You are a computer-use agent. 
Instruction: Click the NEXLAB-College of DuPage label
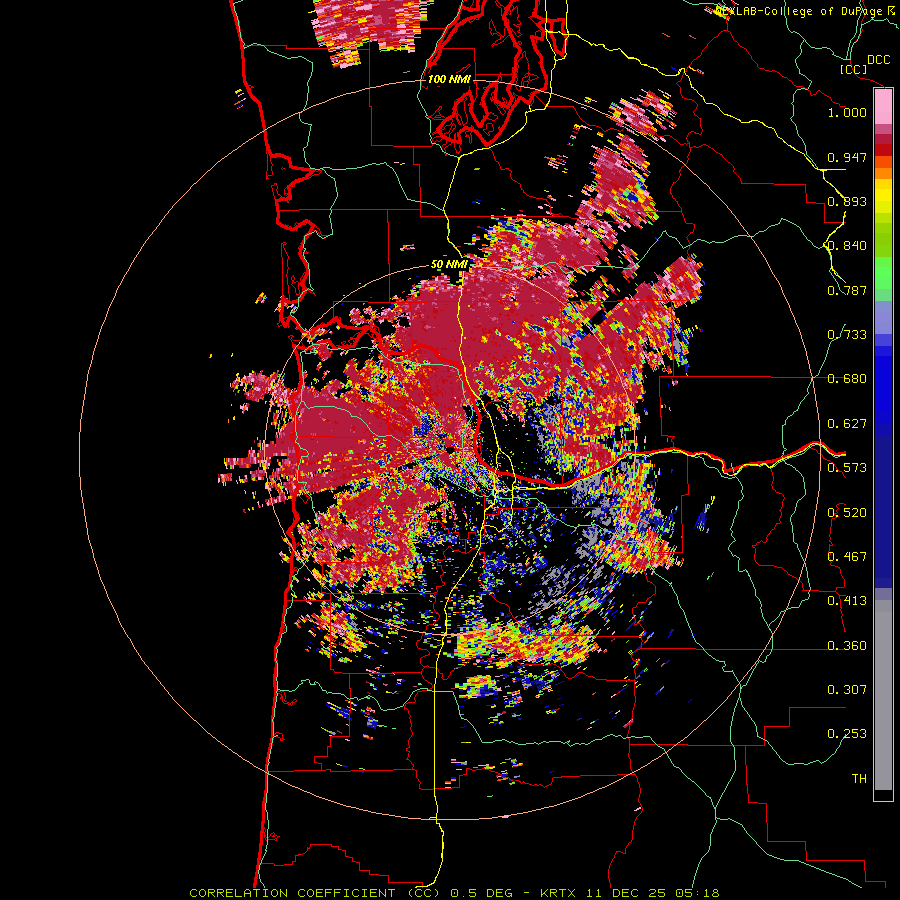point(800,11)
